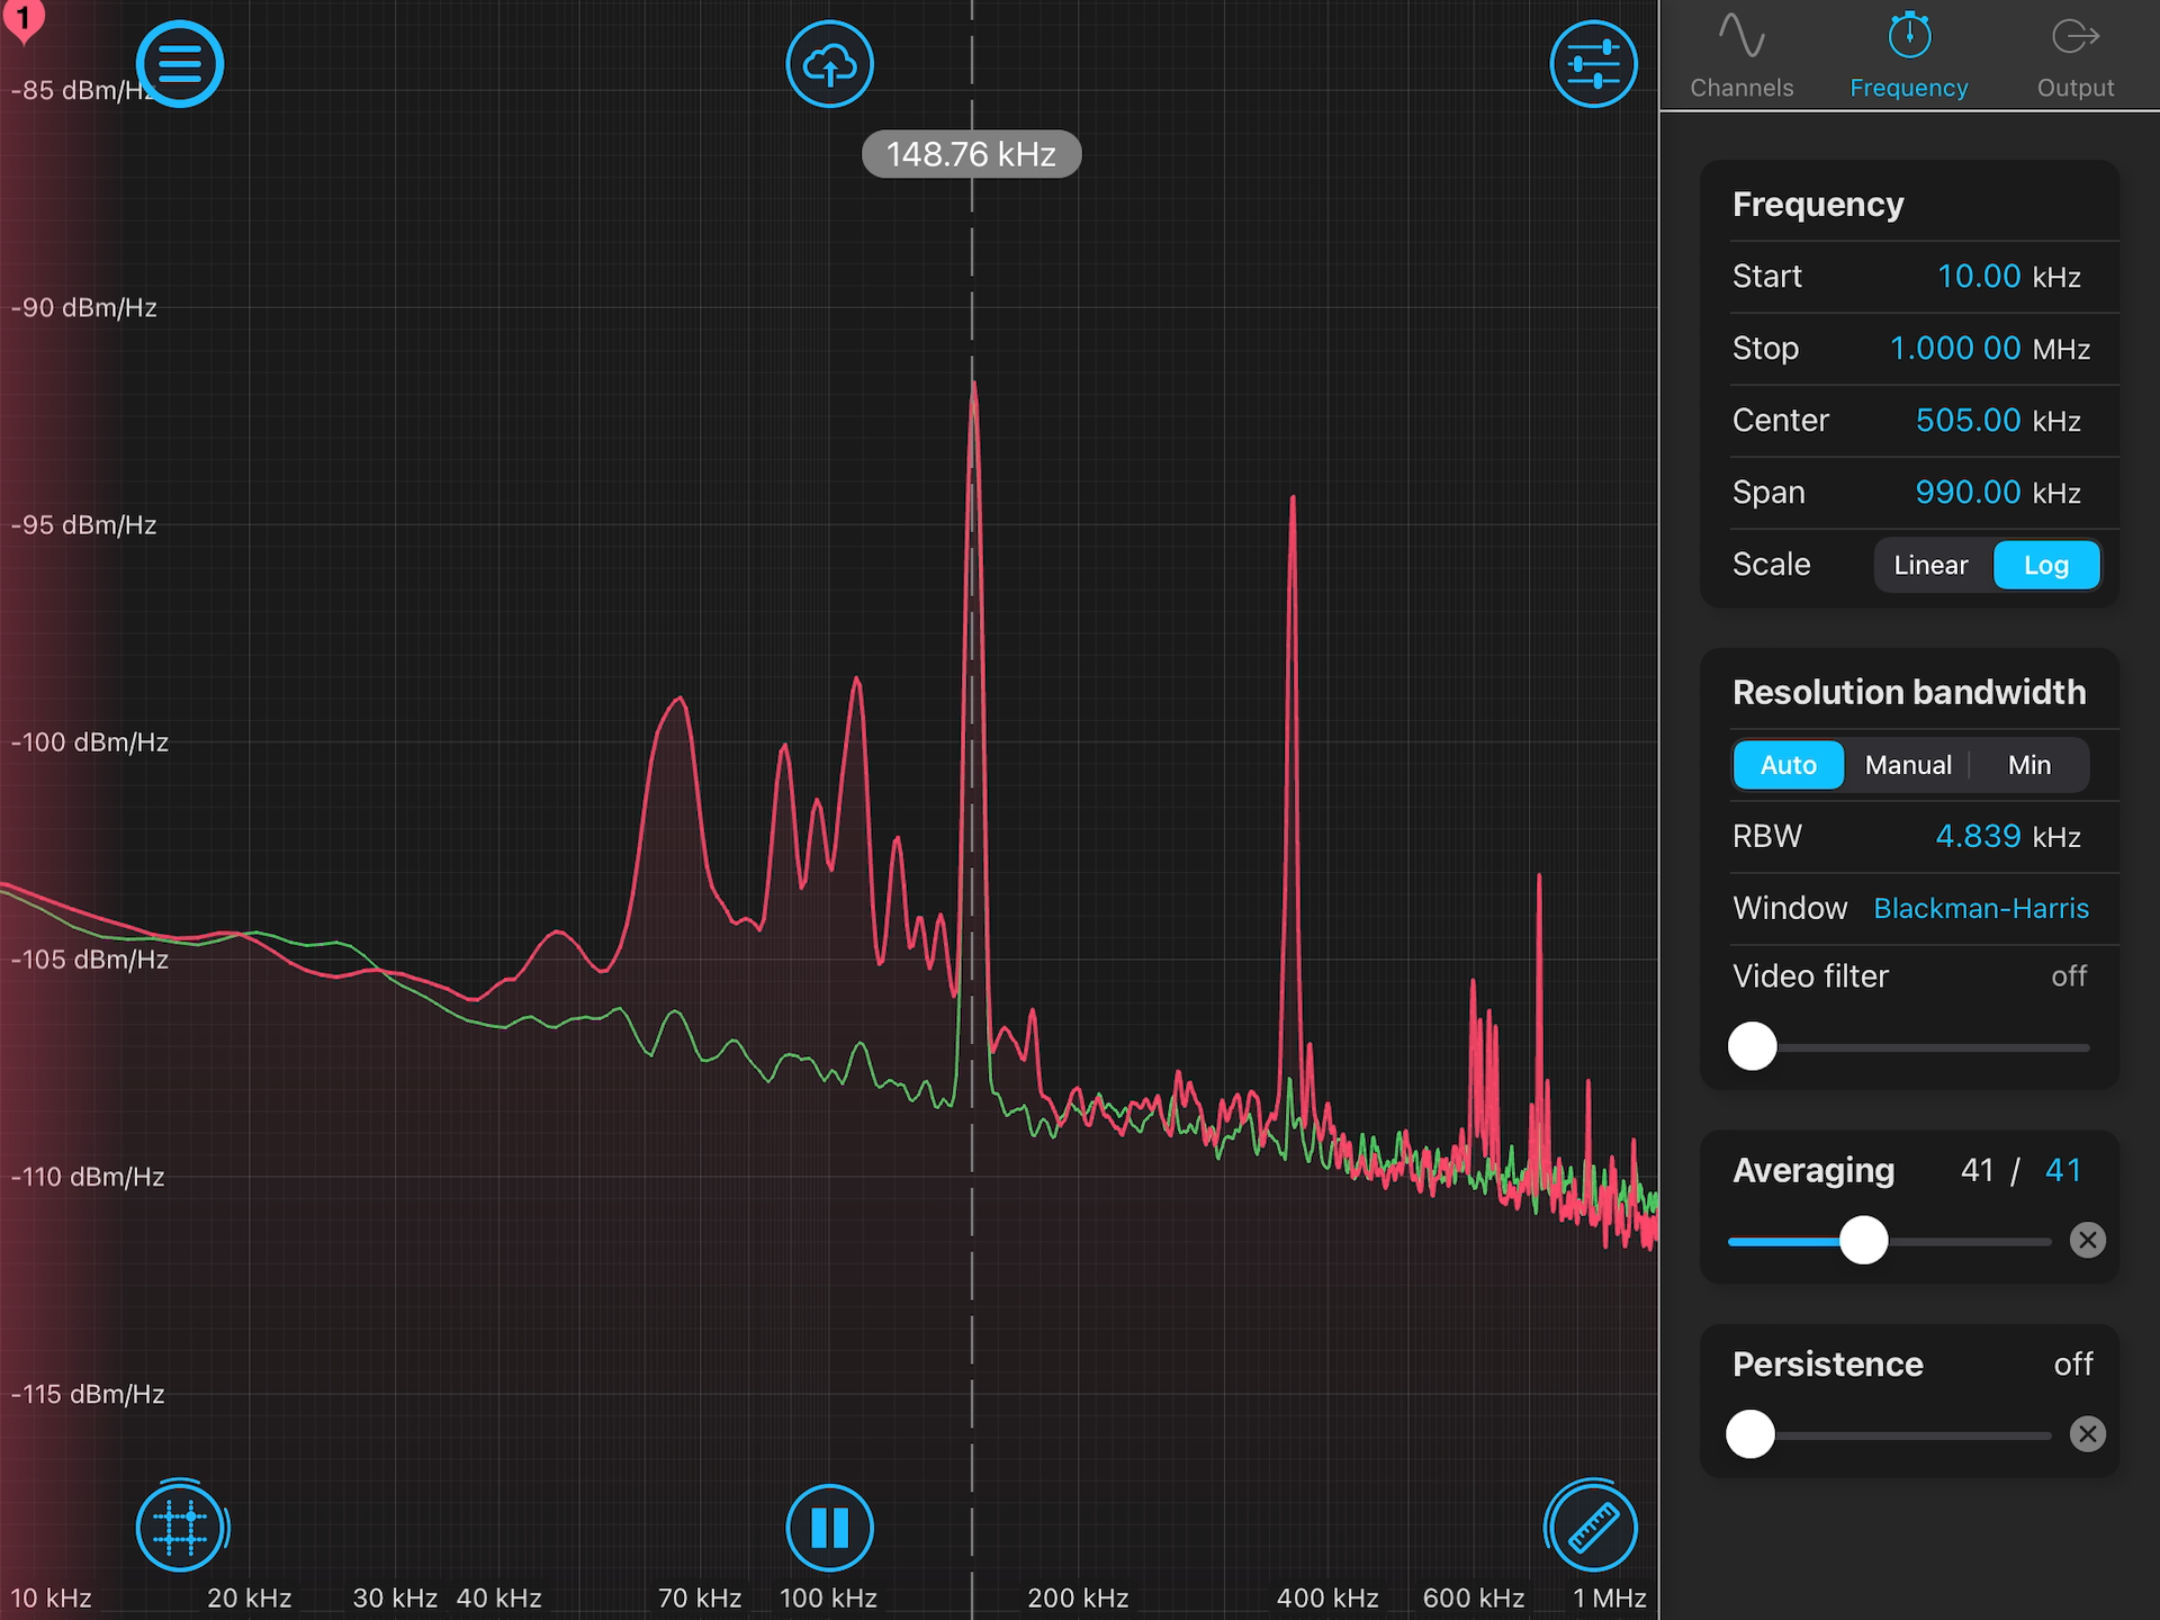Viewport: 2160px width, 1620px height.
Task: Open the ruler measurement tool
Action: point(1592,1528)
